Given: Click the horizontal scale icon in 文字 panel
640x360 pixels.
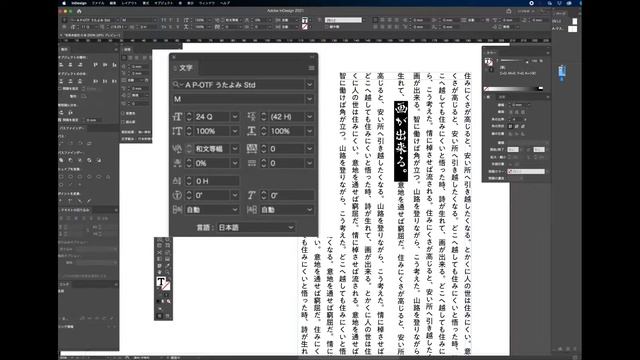Looking at the screenshot, I should (252, 131).
